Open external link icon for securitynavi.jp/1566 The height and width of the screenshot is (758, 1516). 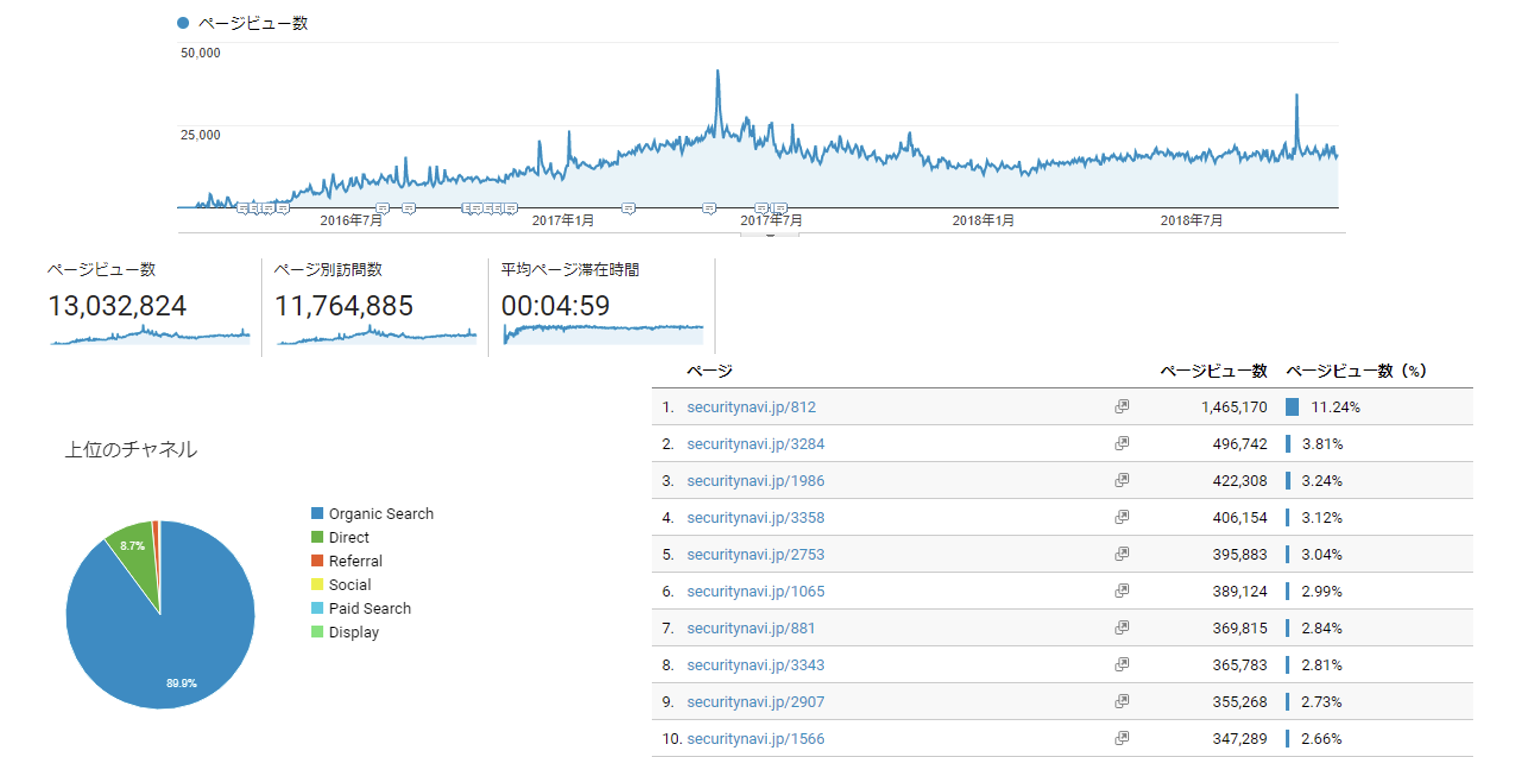tap(1122, 739)
